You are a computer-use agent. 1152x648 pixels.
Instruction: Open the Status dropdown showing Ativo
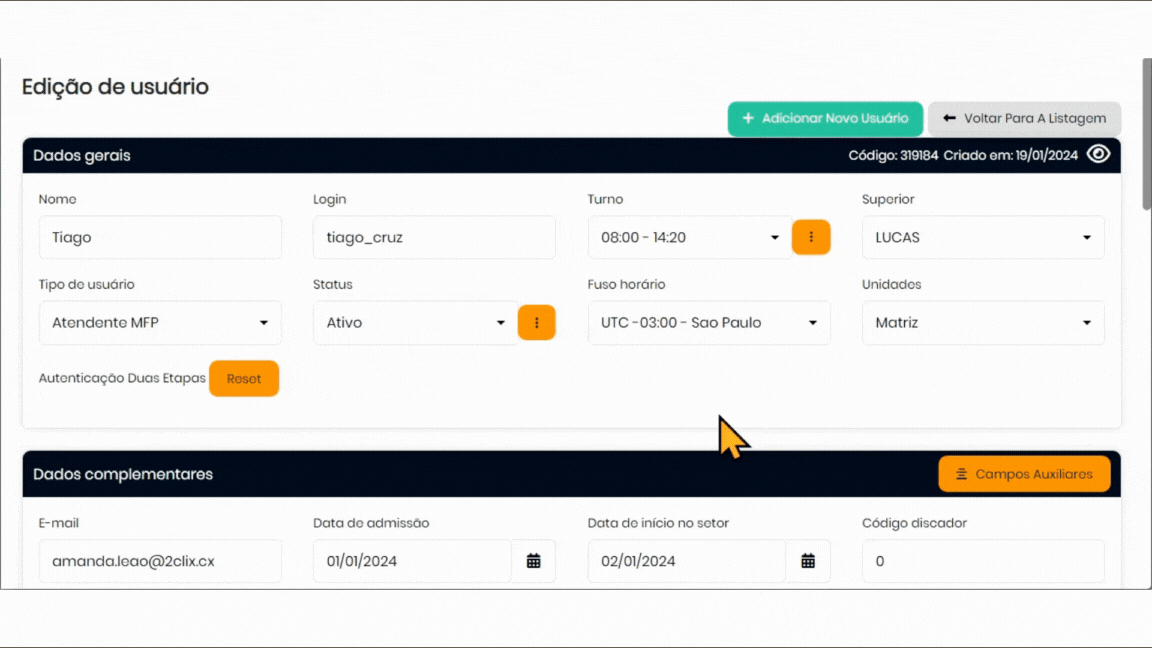coord(415,323)
